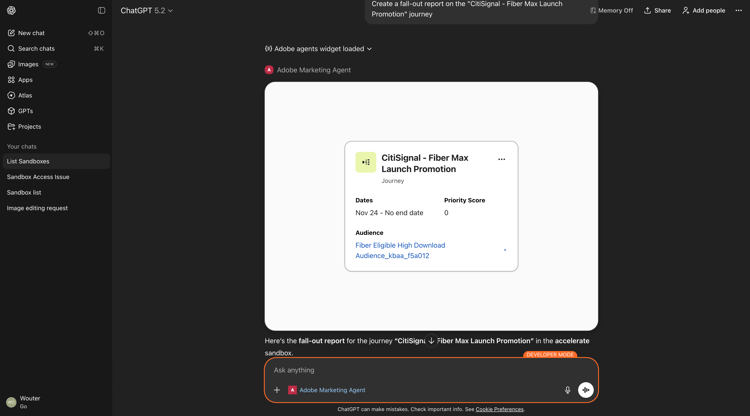This screenshot has width=750, height=416.
Task: Open the Wouter account menu
Action: tap(56, 402)
